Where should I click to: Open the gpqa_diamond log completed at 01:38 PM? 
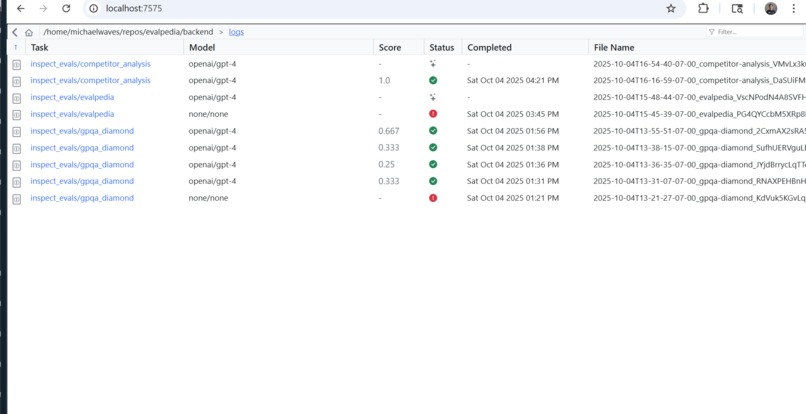pos(82,148)
